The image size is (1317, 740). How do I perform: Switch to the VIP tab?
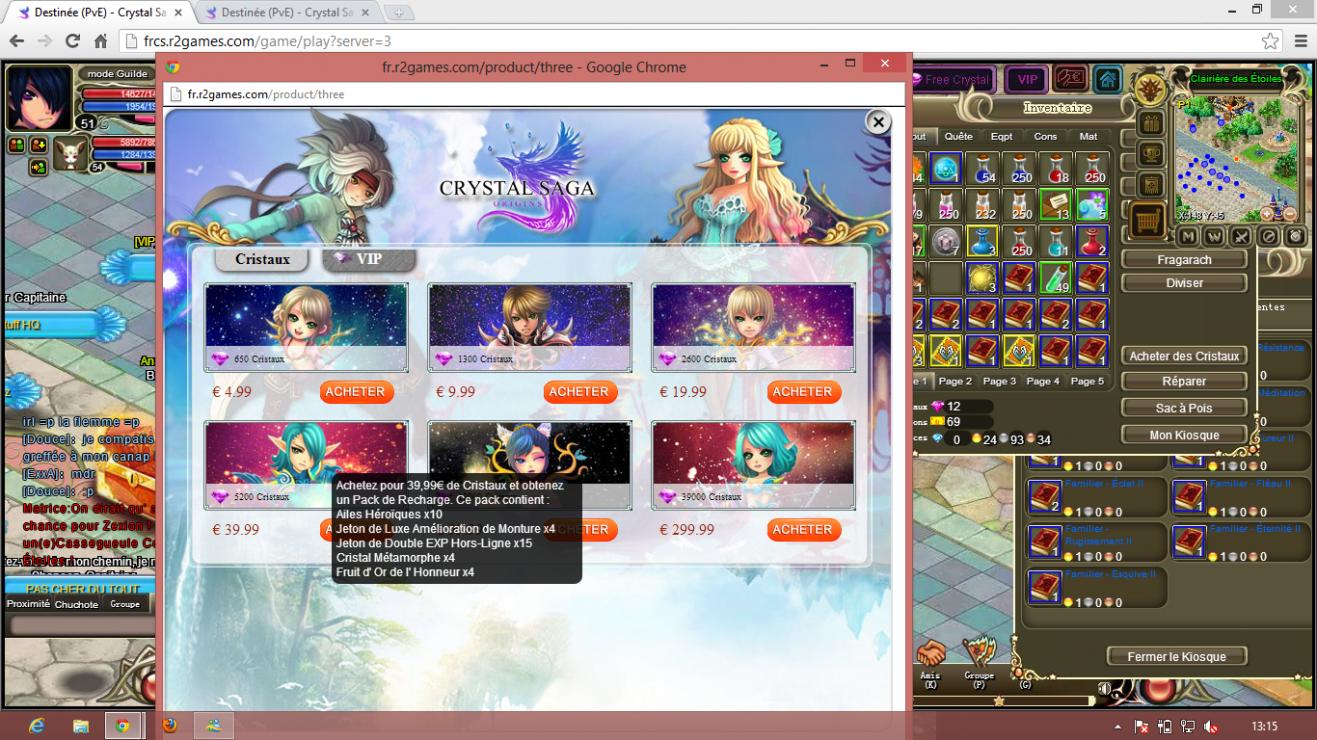(x=368, y=259)
